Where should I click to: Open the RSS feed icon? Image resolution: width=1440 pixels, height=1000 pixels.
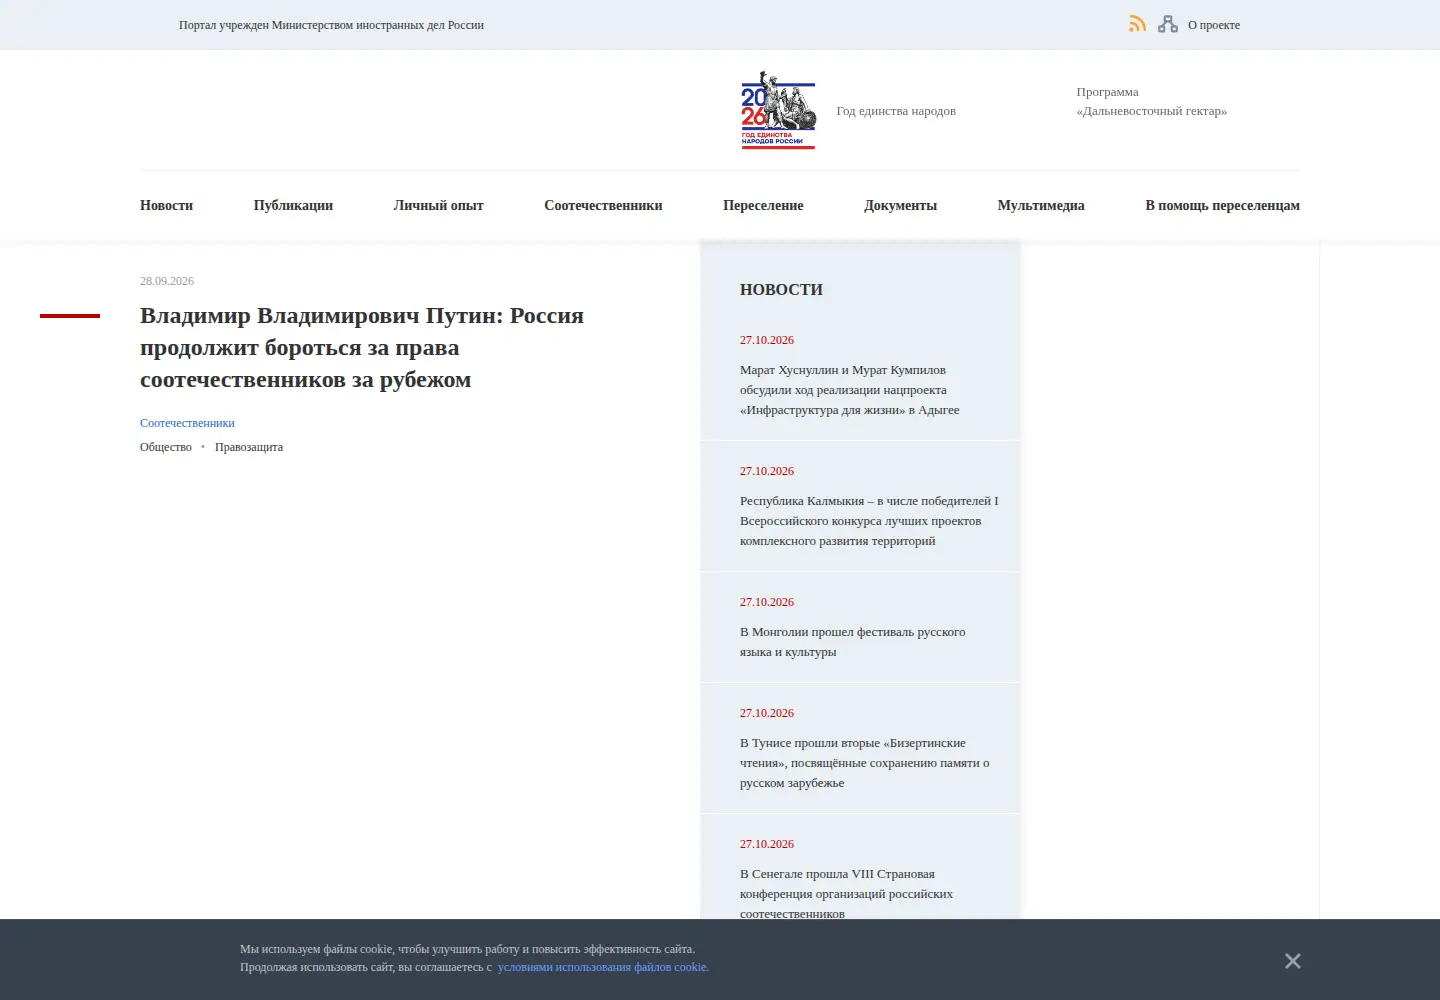[x=1137, y=24]
